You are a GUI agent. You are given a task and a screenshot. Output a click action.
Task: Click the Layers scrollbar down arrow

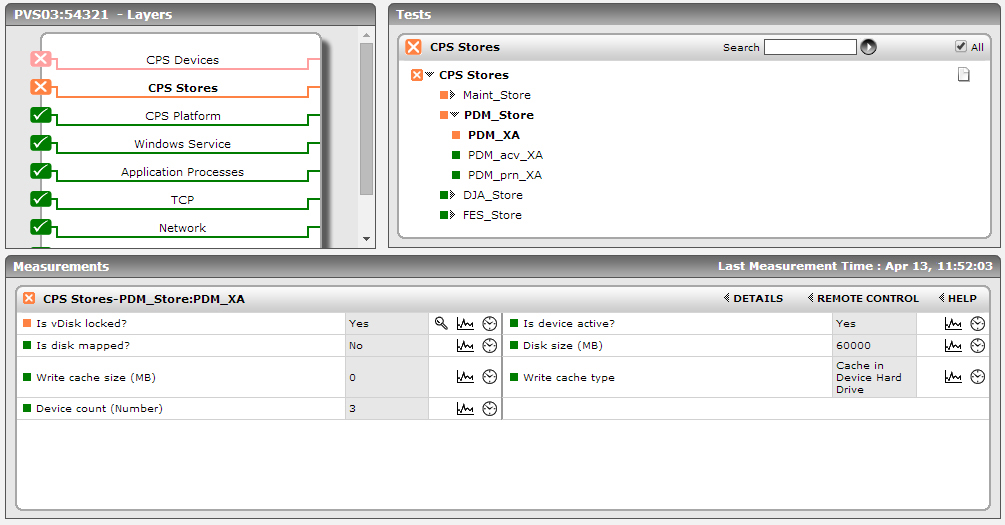point(366,239)
